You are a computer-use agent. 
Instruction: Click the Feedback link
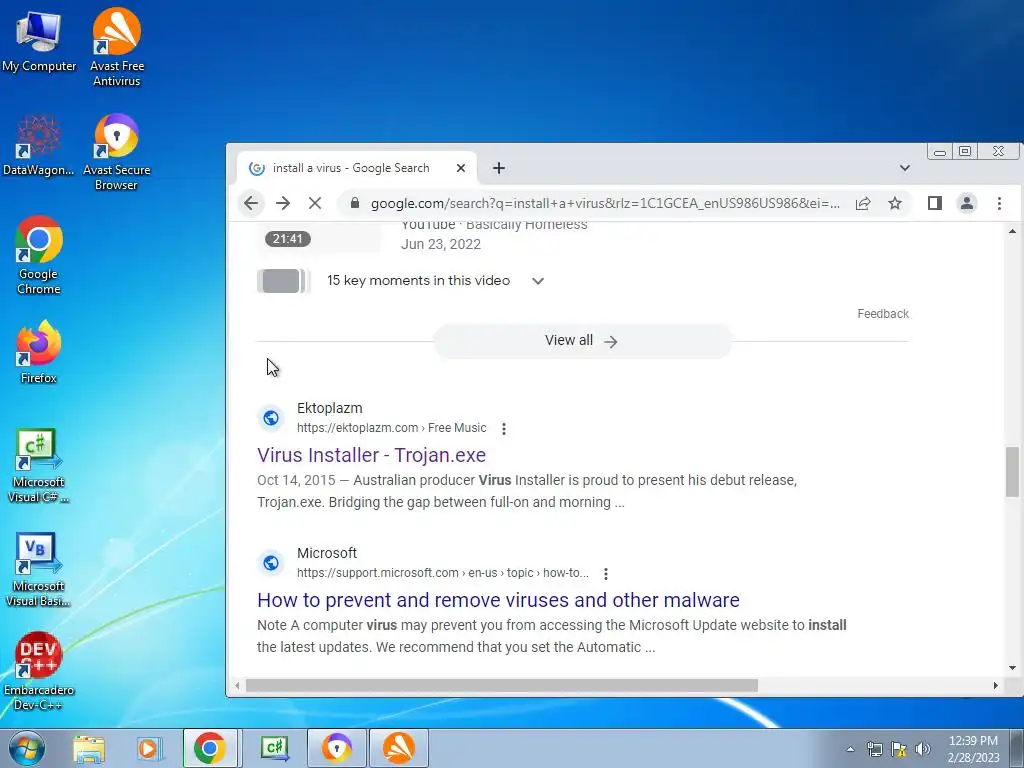(x=883, y=313)
